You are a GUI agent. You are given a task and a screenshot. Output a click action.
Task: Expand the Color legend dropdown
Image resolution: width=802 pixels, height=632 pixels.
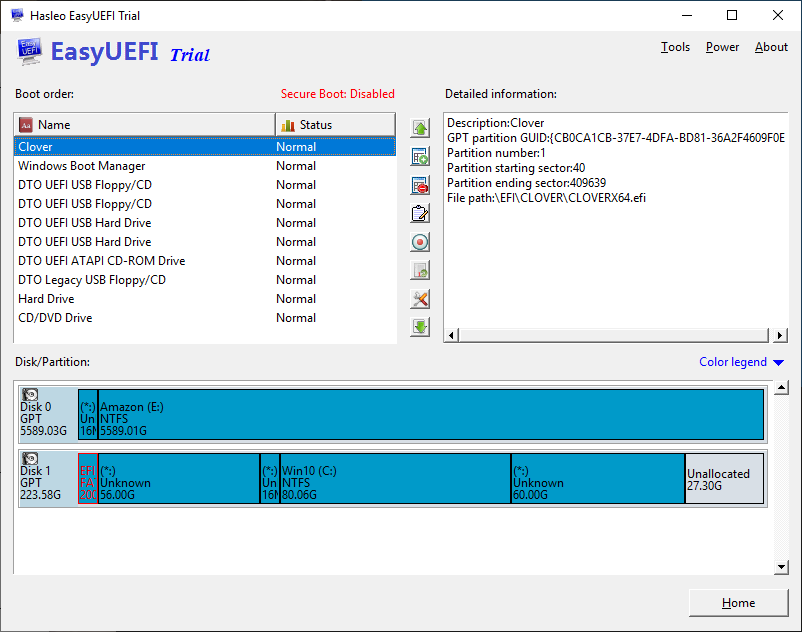[741, 362]
